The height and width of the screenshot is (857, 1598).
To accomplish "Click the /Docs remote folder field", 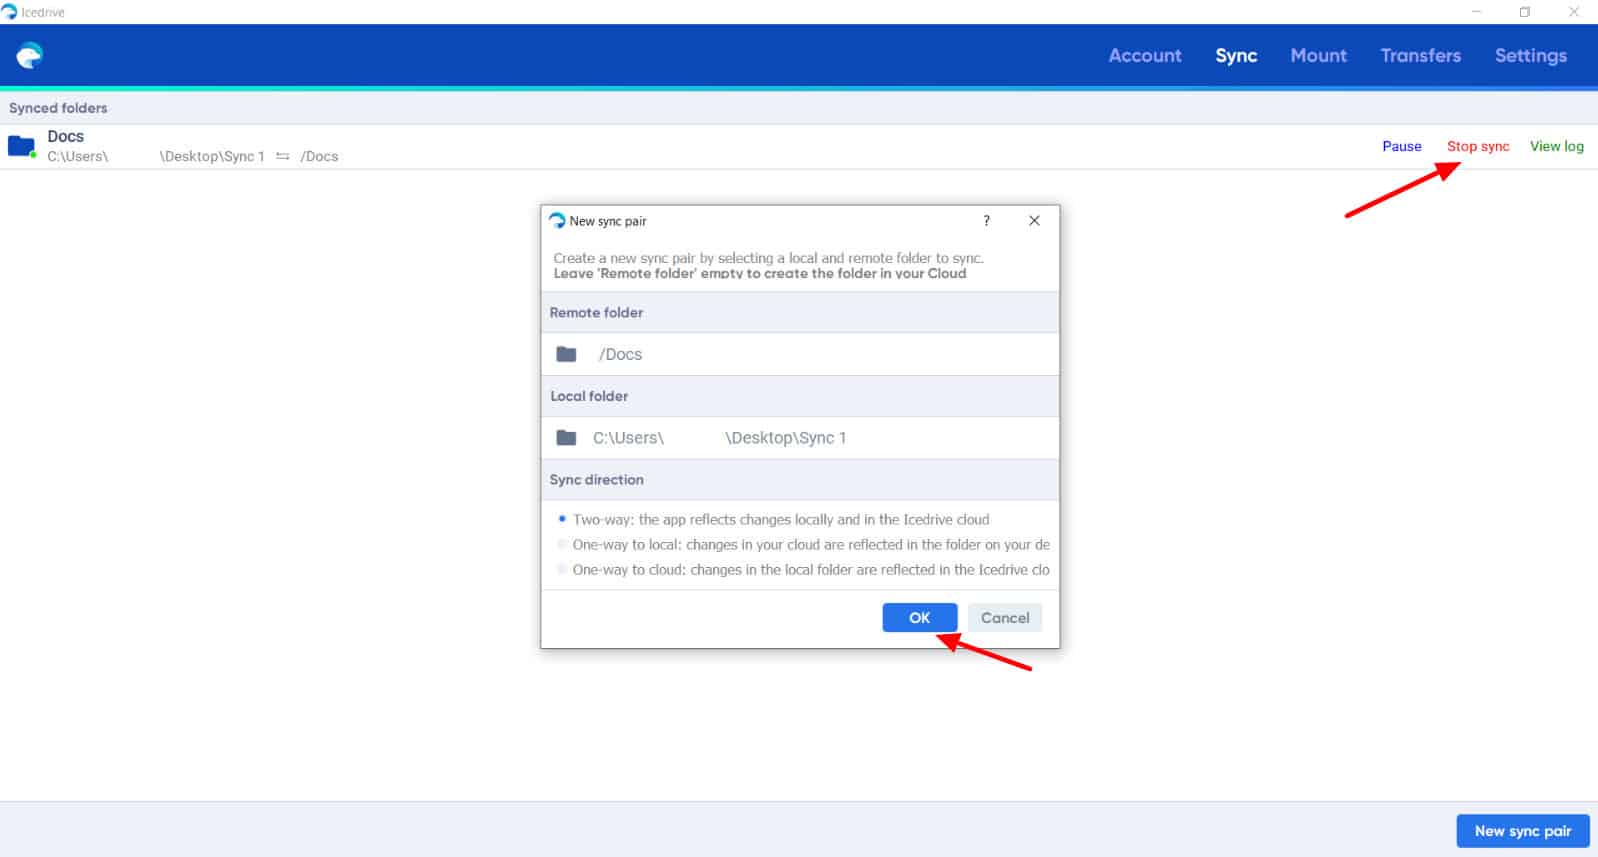I will click(x=800, y=354).
